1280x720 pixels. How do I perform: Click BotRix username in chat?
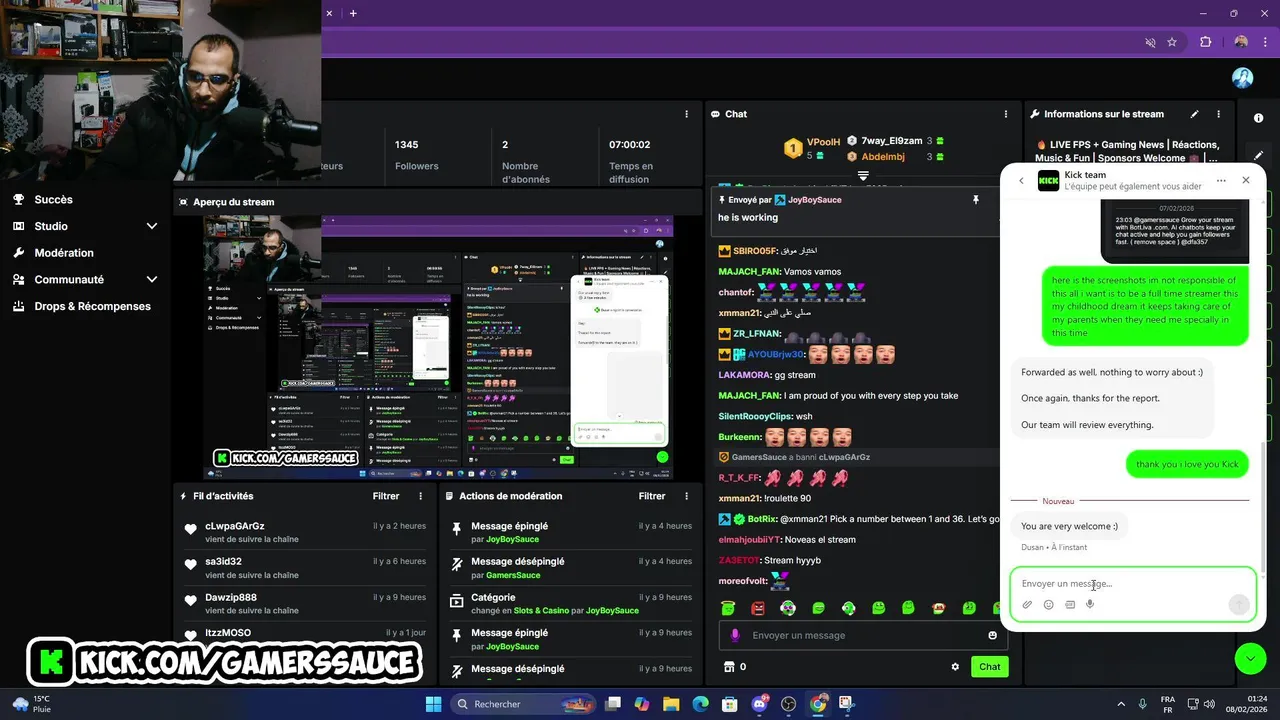coord(762,519)
